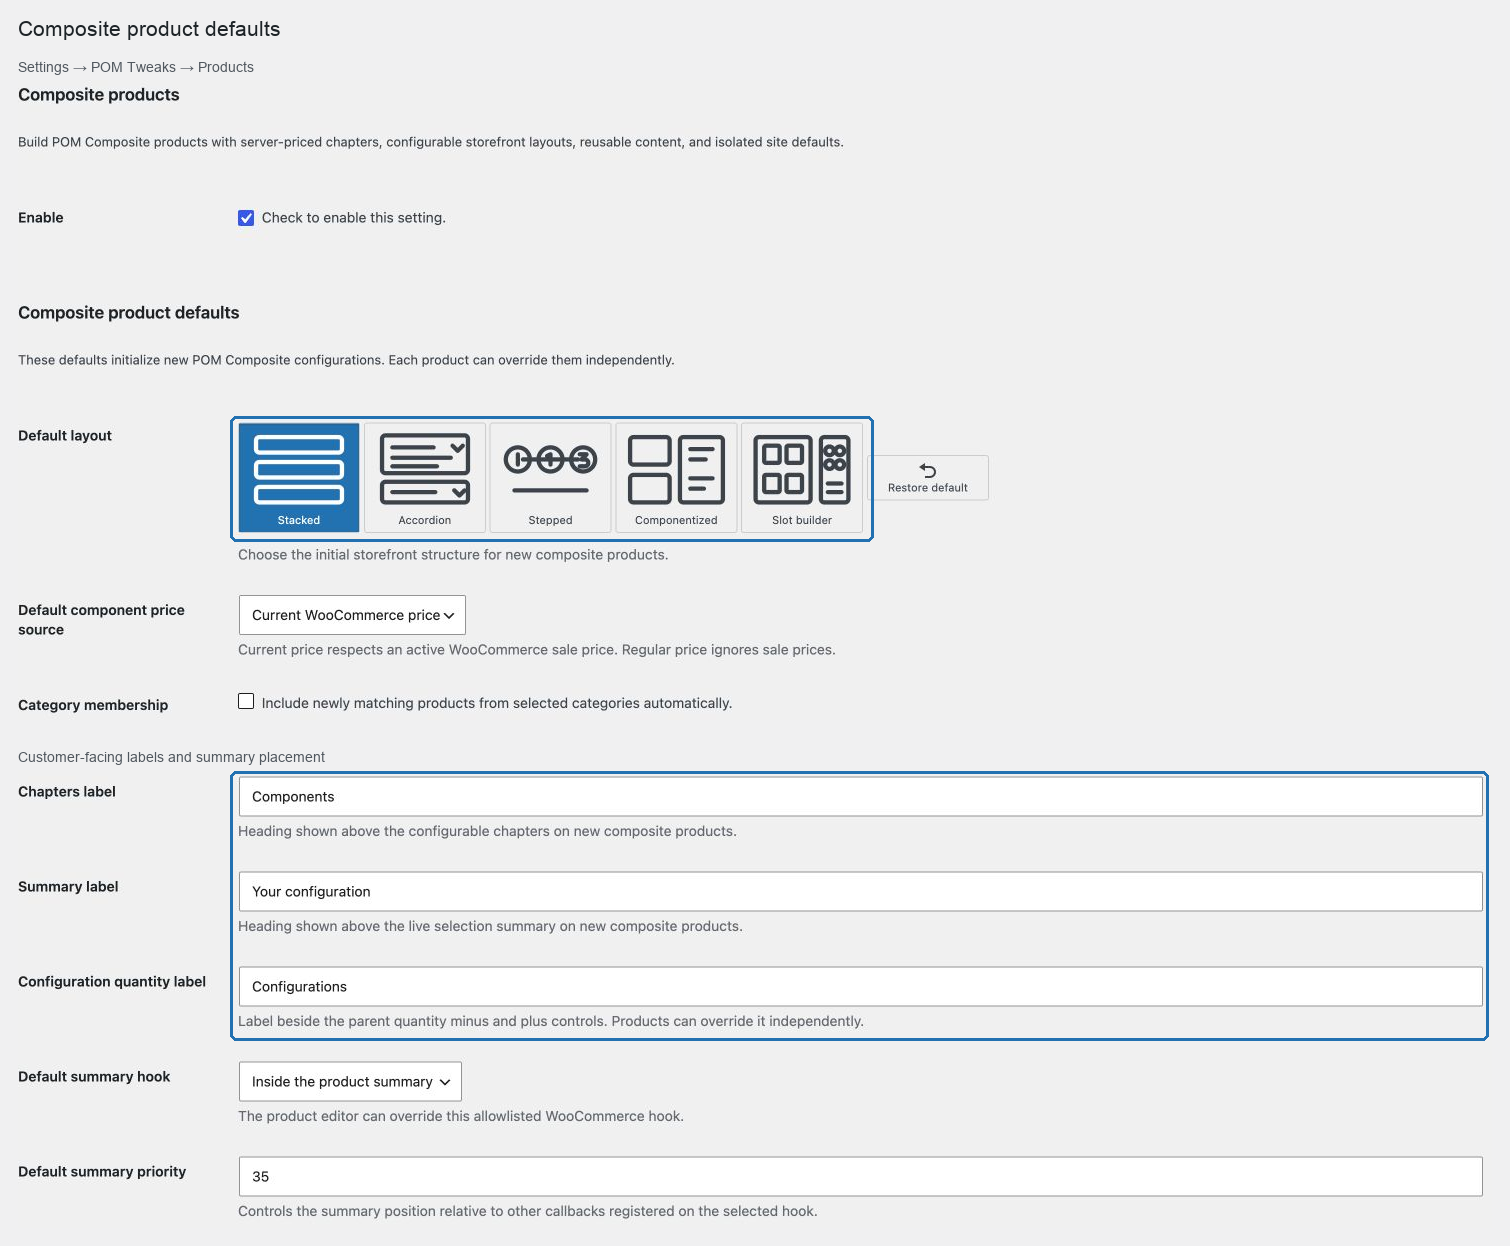Edit the Configuration quantity label field
This screenshot has height=1246, width=1510.
[860, 986]
